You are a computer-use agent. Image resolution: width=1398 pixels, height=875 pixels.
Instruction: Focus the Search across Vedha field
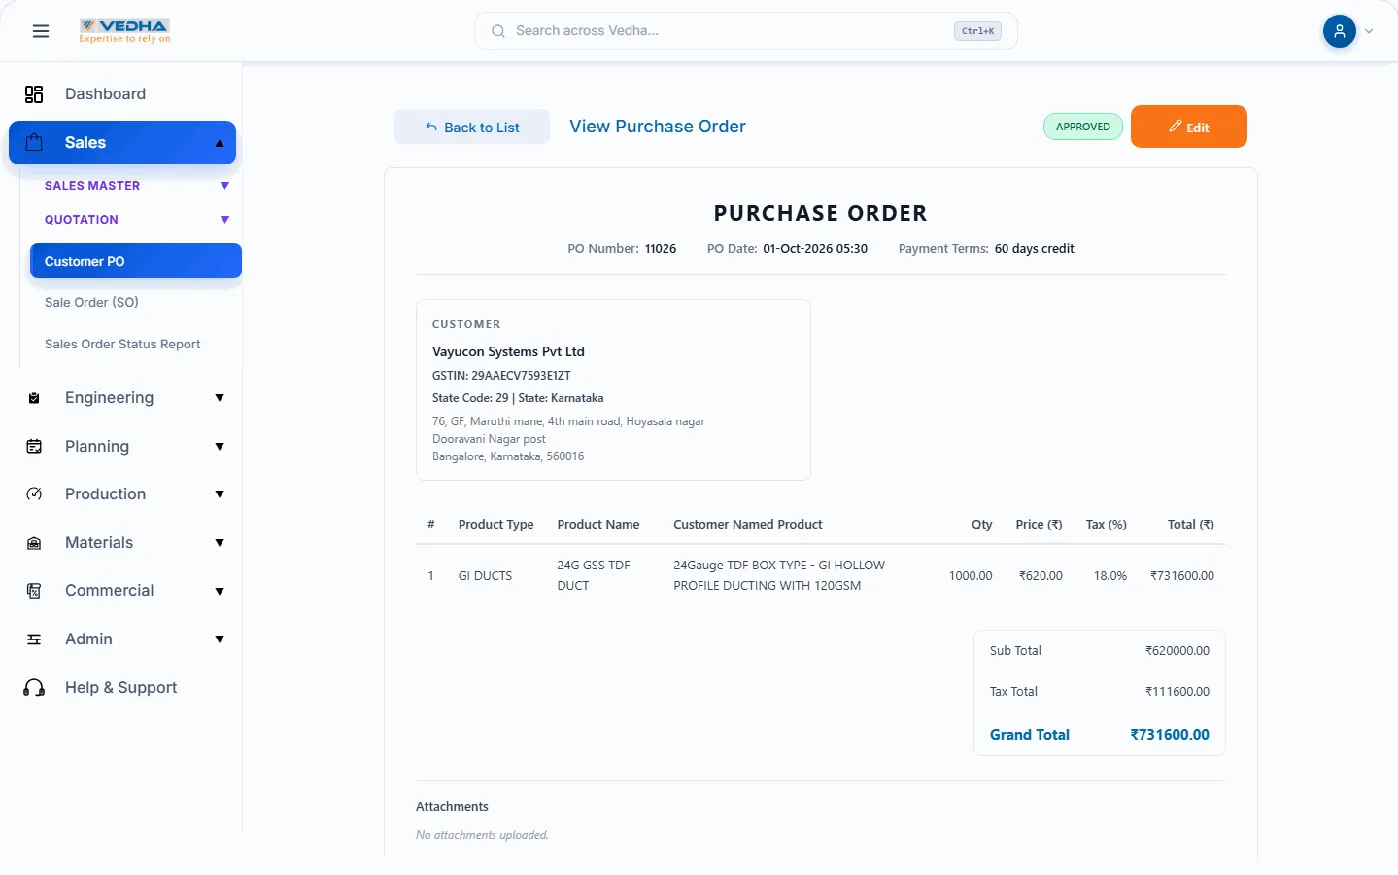tap(746, 31)
